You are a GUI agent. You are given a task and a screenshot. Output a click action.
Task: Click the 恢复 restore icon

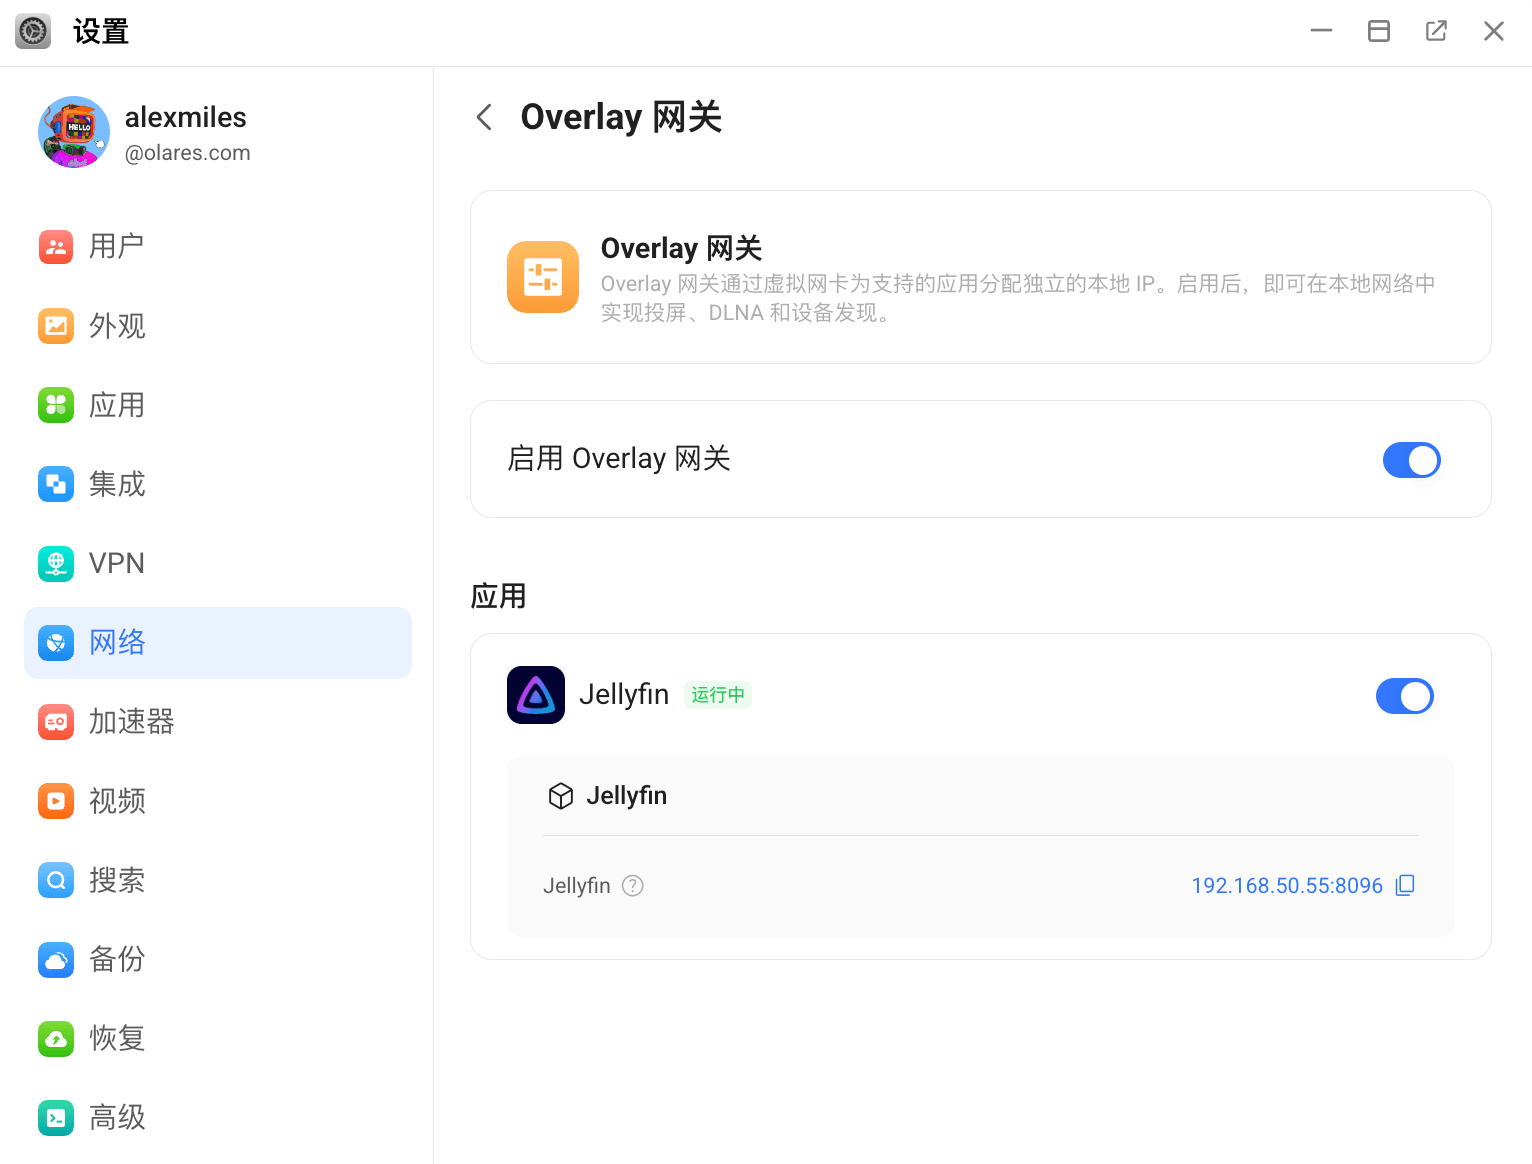(56, 1039)
